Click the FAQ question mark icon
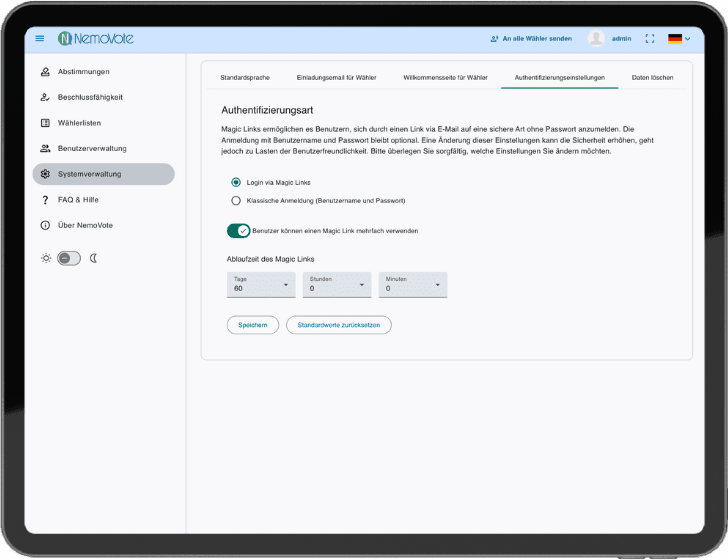 point(45,200)
